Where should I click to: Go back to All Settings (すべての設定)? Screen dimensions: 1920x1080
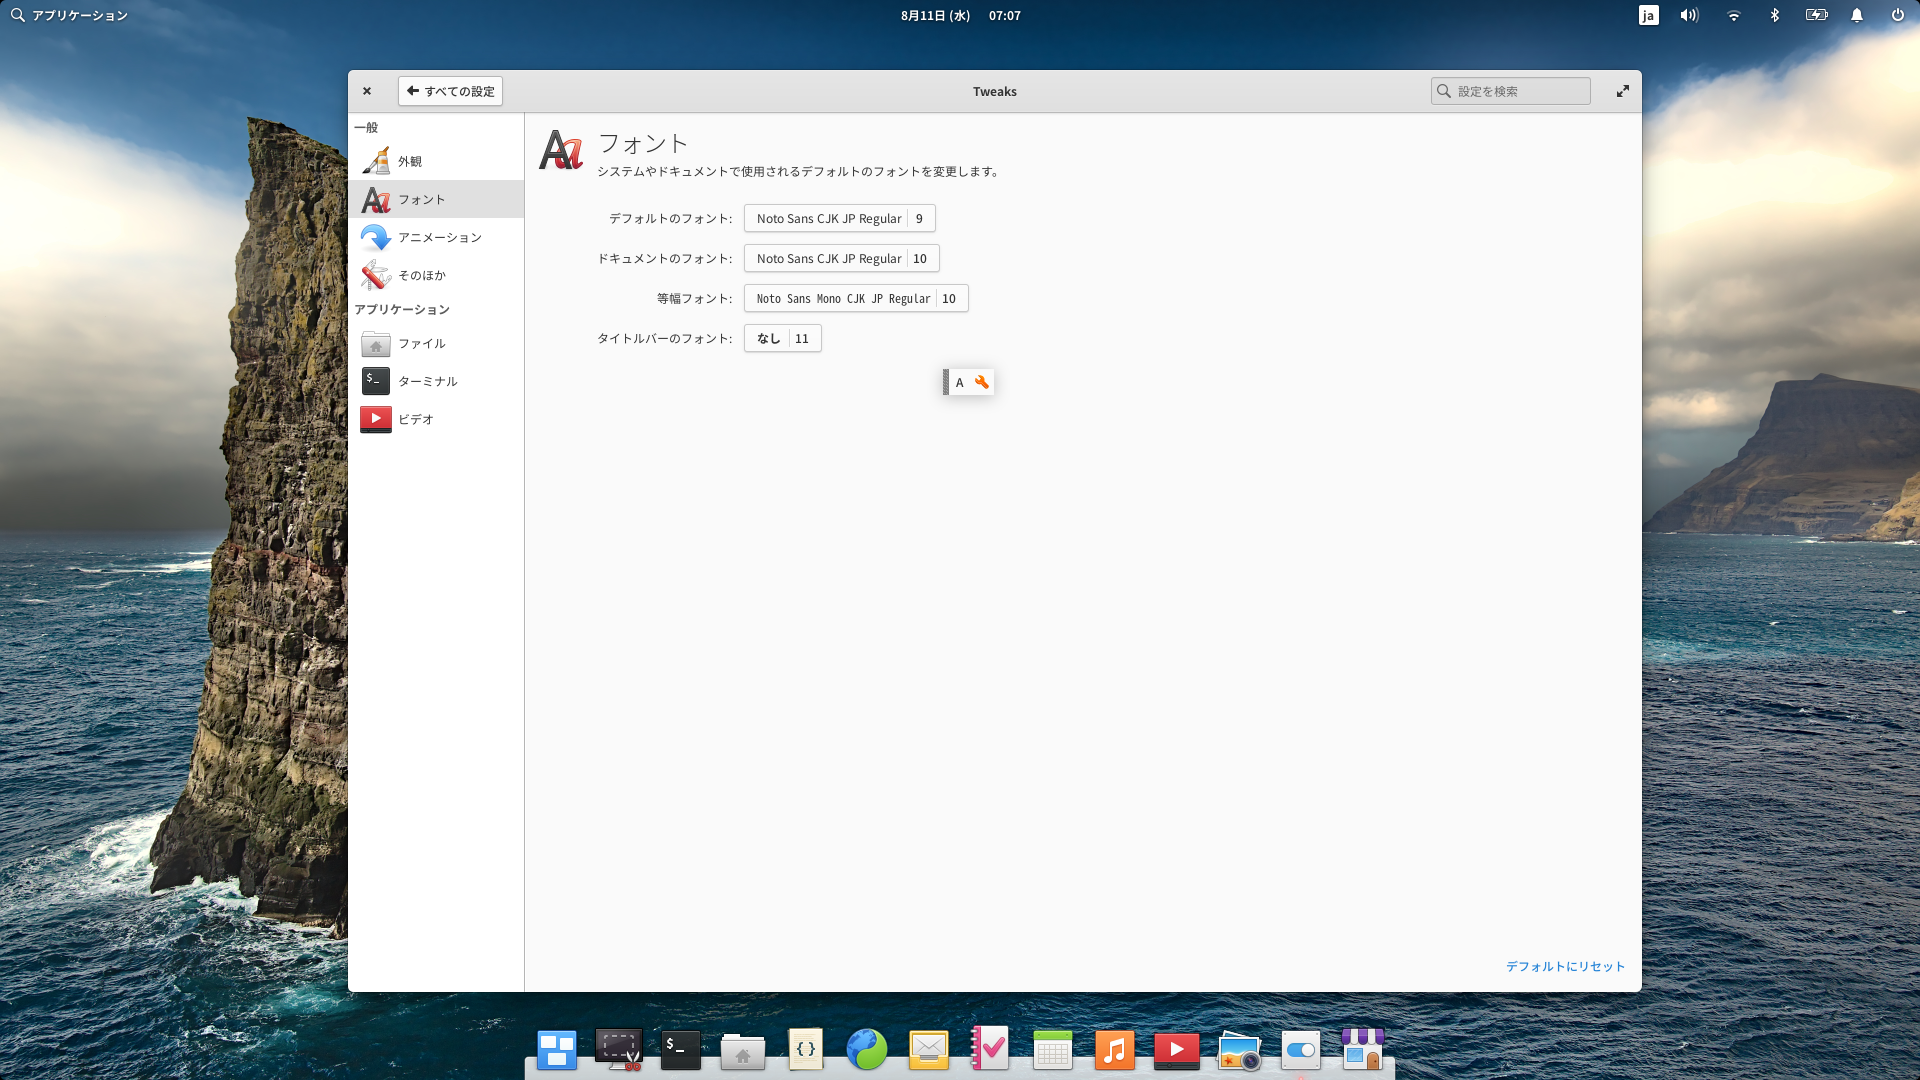[x=450, y=91]
